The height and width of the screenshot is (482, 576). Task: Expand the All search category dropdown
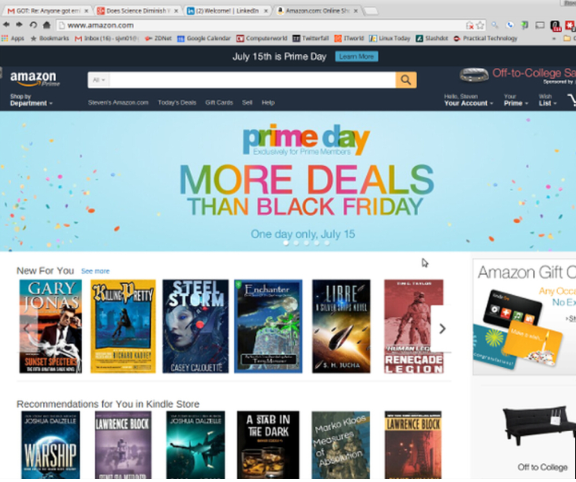[99, 80]
